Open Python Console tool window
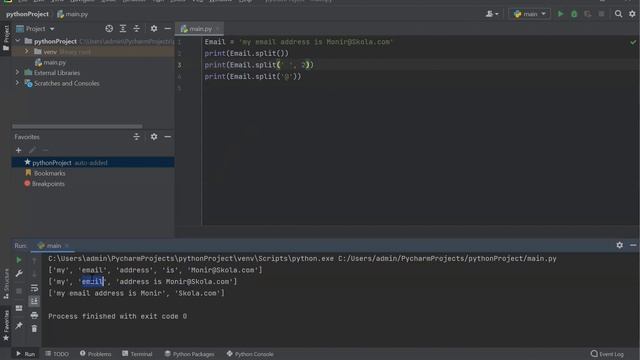The image size is (640, 360). click(250, 354)
